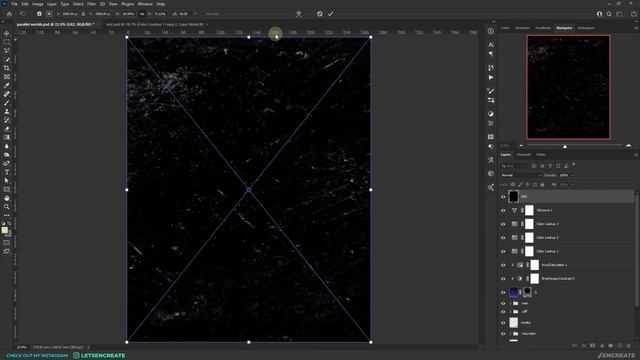Hide the Brightness/Contrast 1 layer

[x=503, y=279]
